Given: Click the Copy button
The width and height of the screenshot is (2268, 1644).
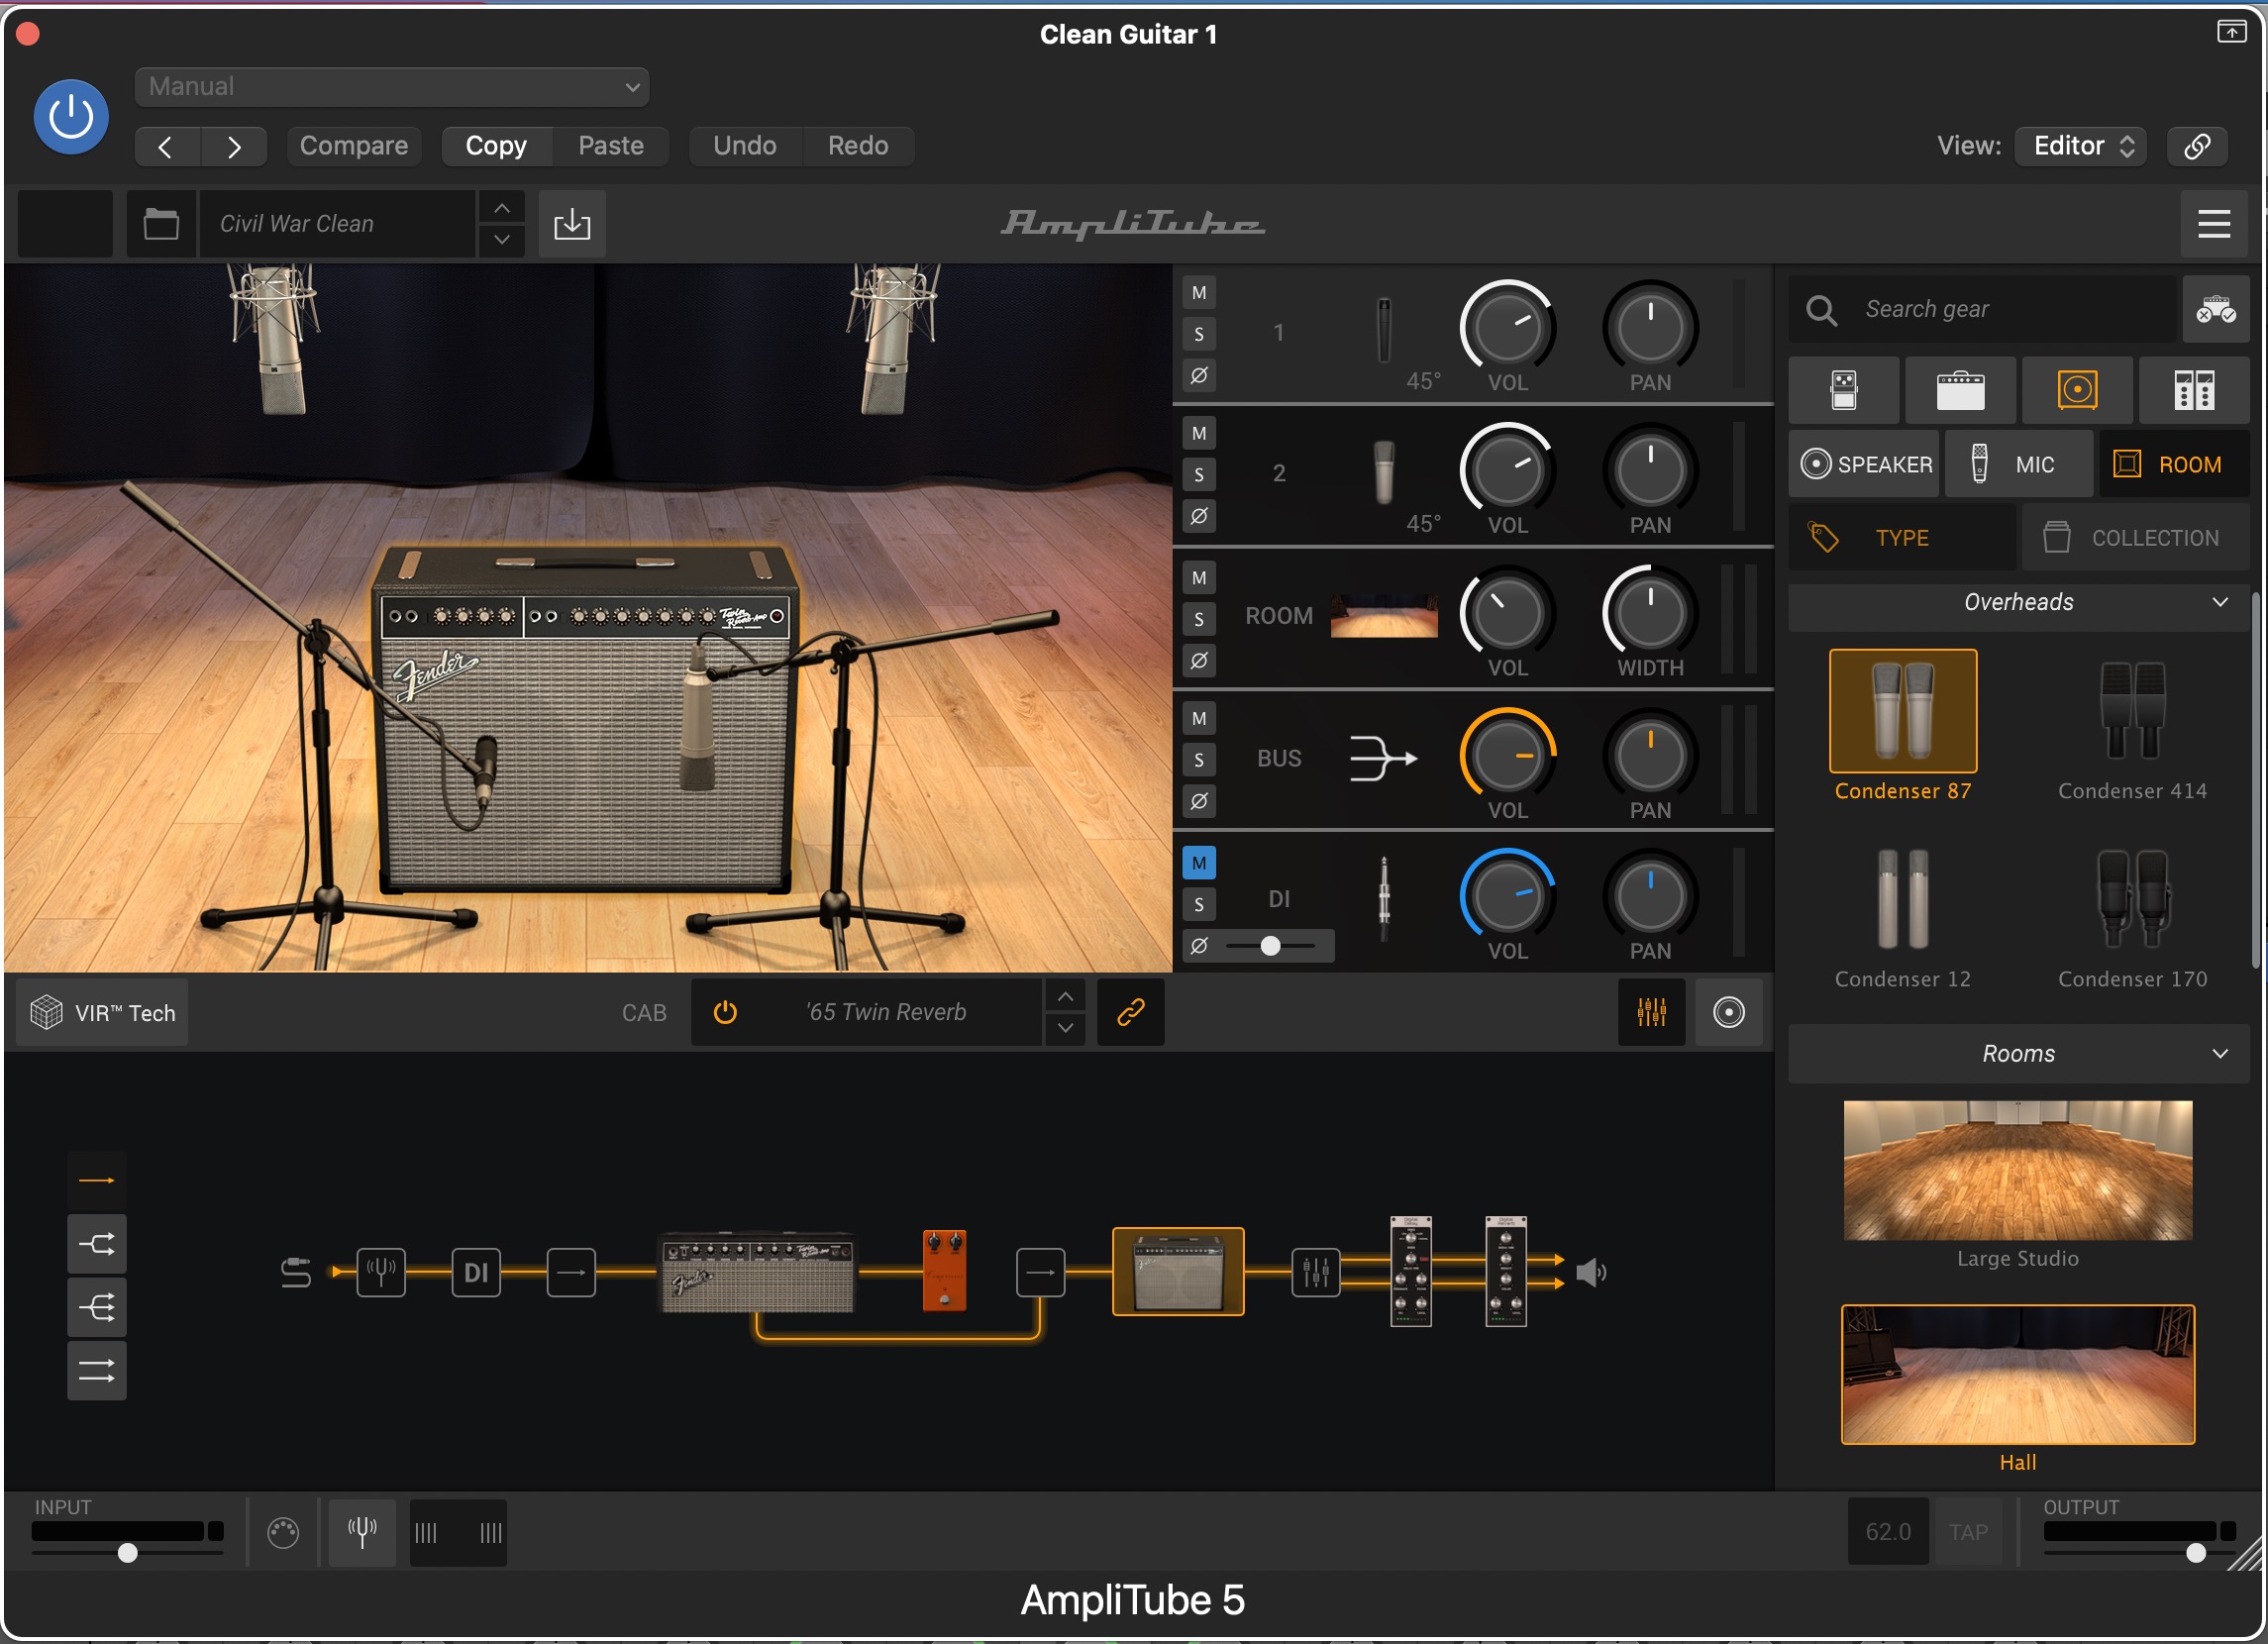Looking at the screenshot, I should coord(496,146).
